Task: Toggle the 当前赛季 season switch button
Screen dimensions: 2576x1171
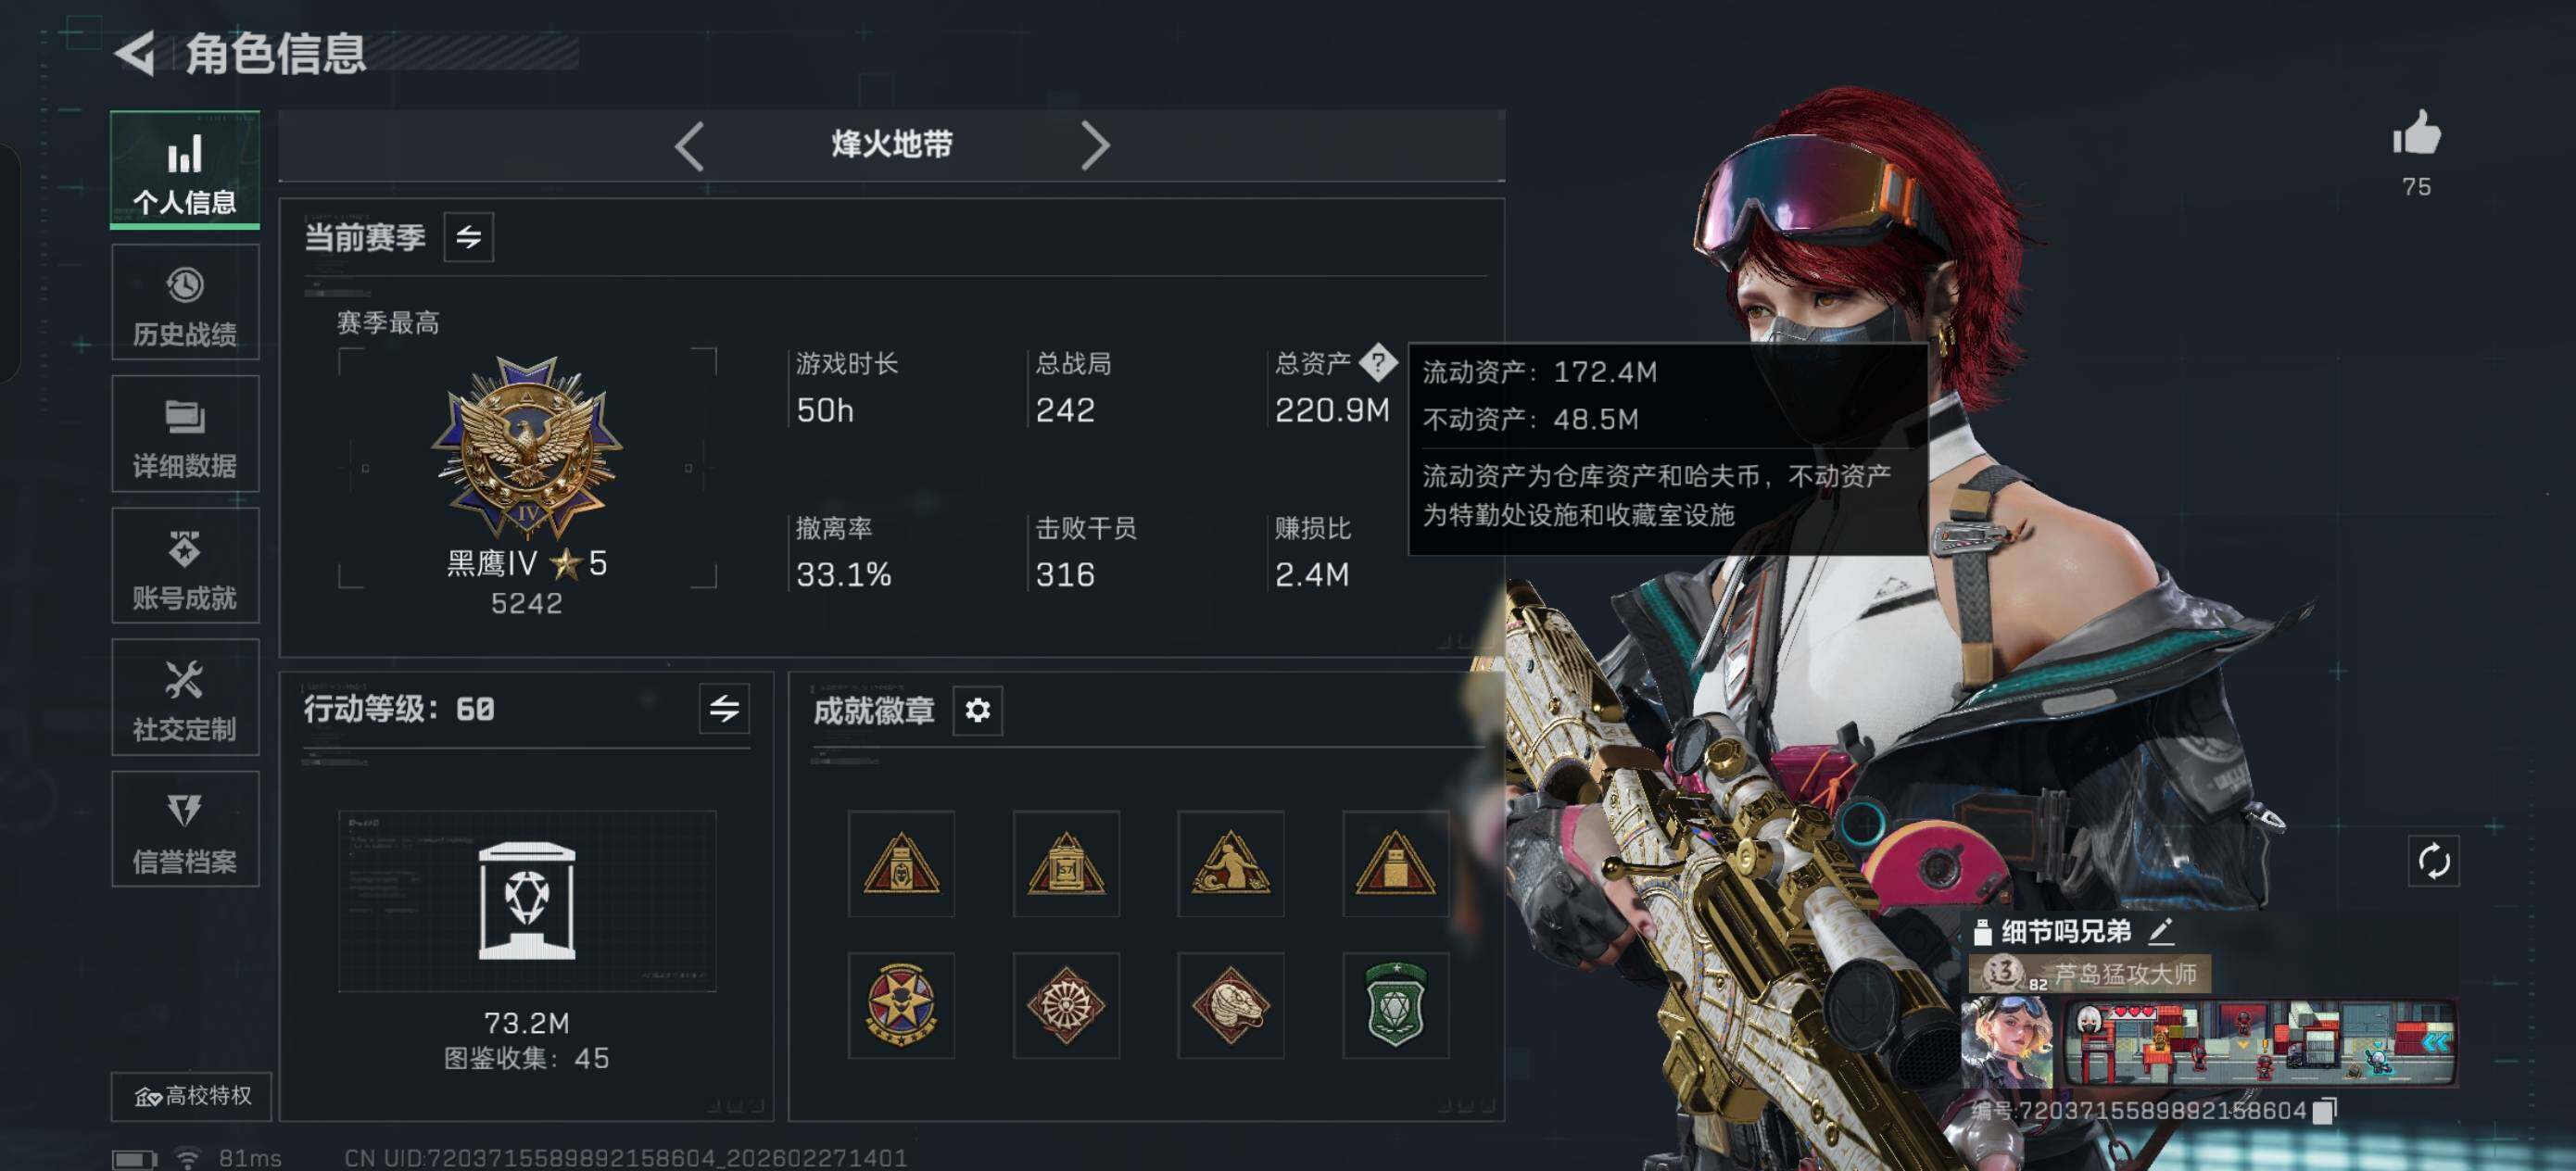Action: [x=468, y=238]
